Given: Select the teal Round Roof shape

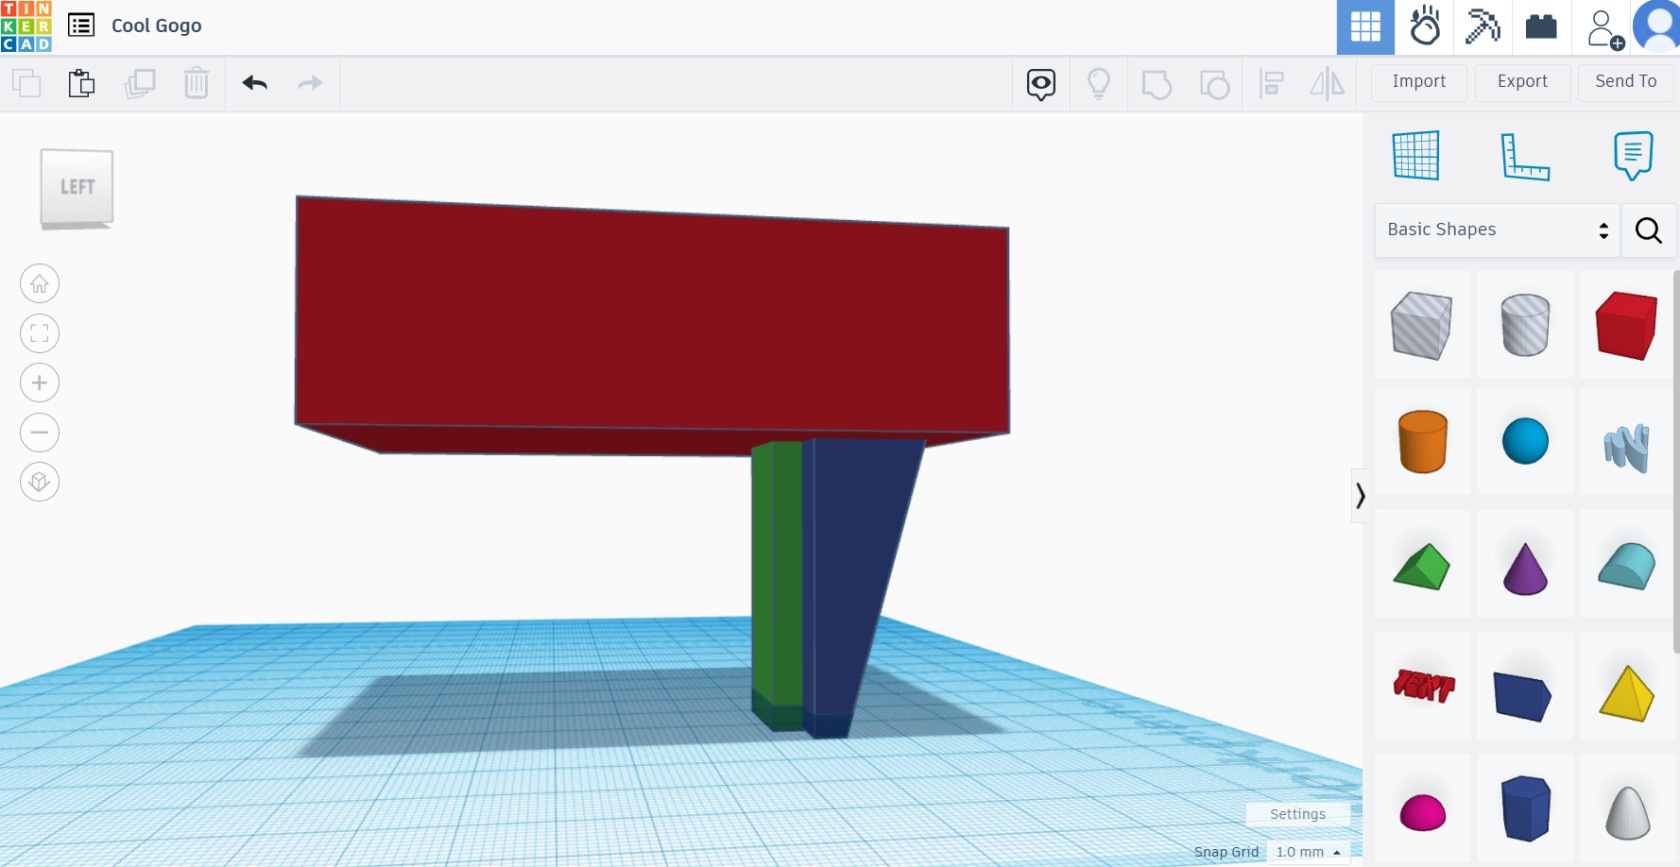Looking at the screenshot, I should click(1627, 566).
